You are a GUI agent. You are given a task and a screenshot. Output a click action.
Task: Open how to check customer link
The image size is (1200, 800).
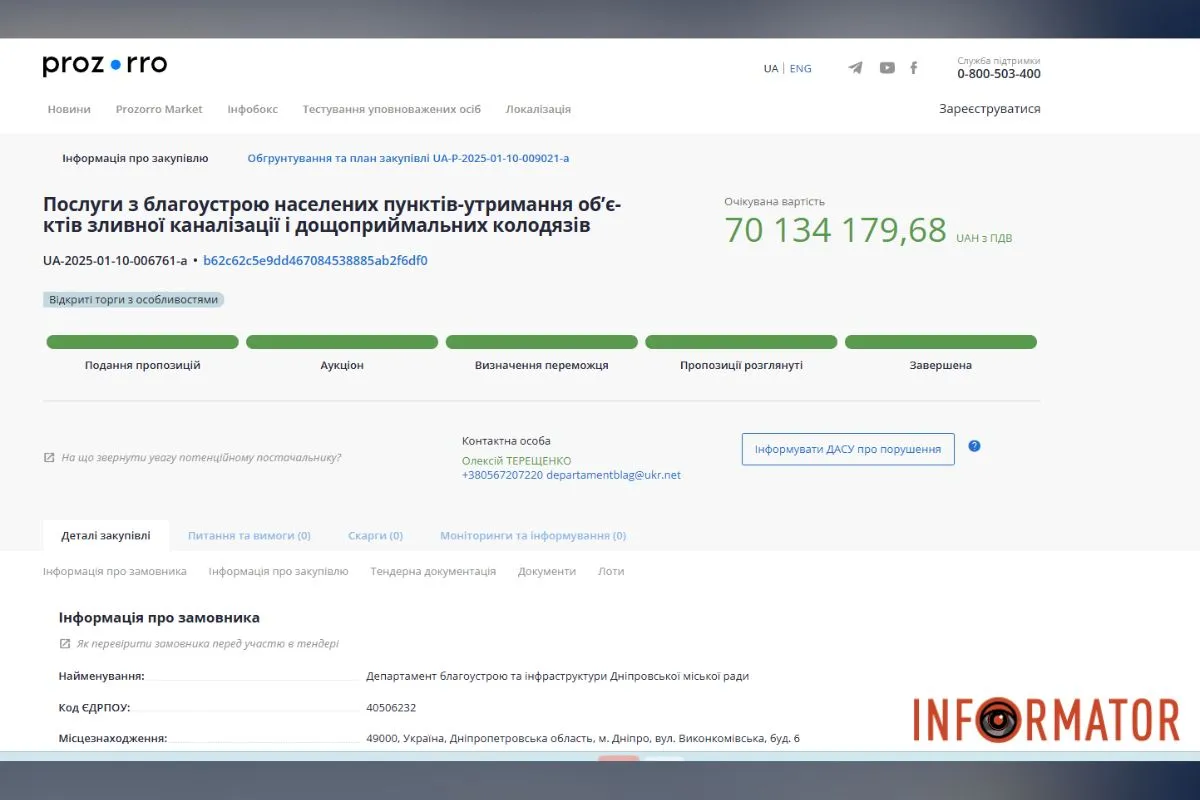(207, 644)
